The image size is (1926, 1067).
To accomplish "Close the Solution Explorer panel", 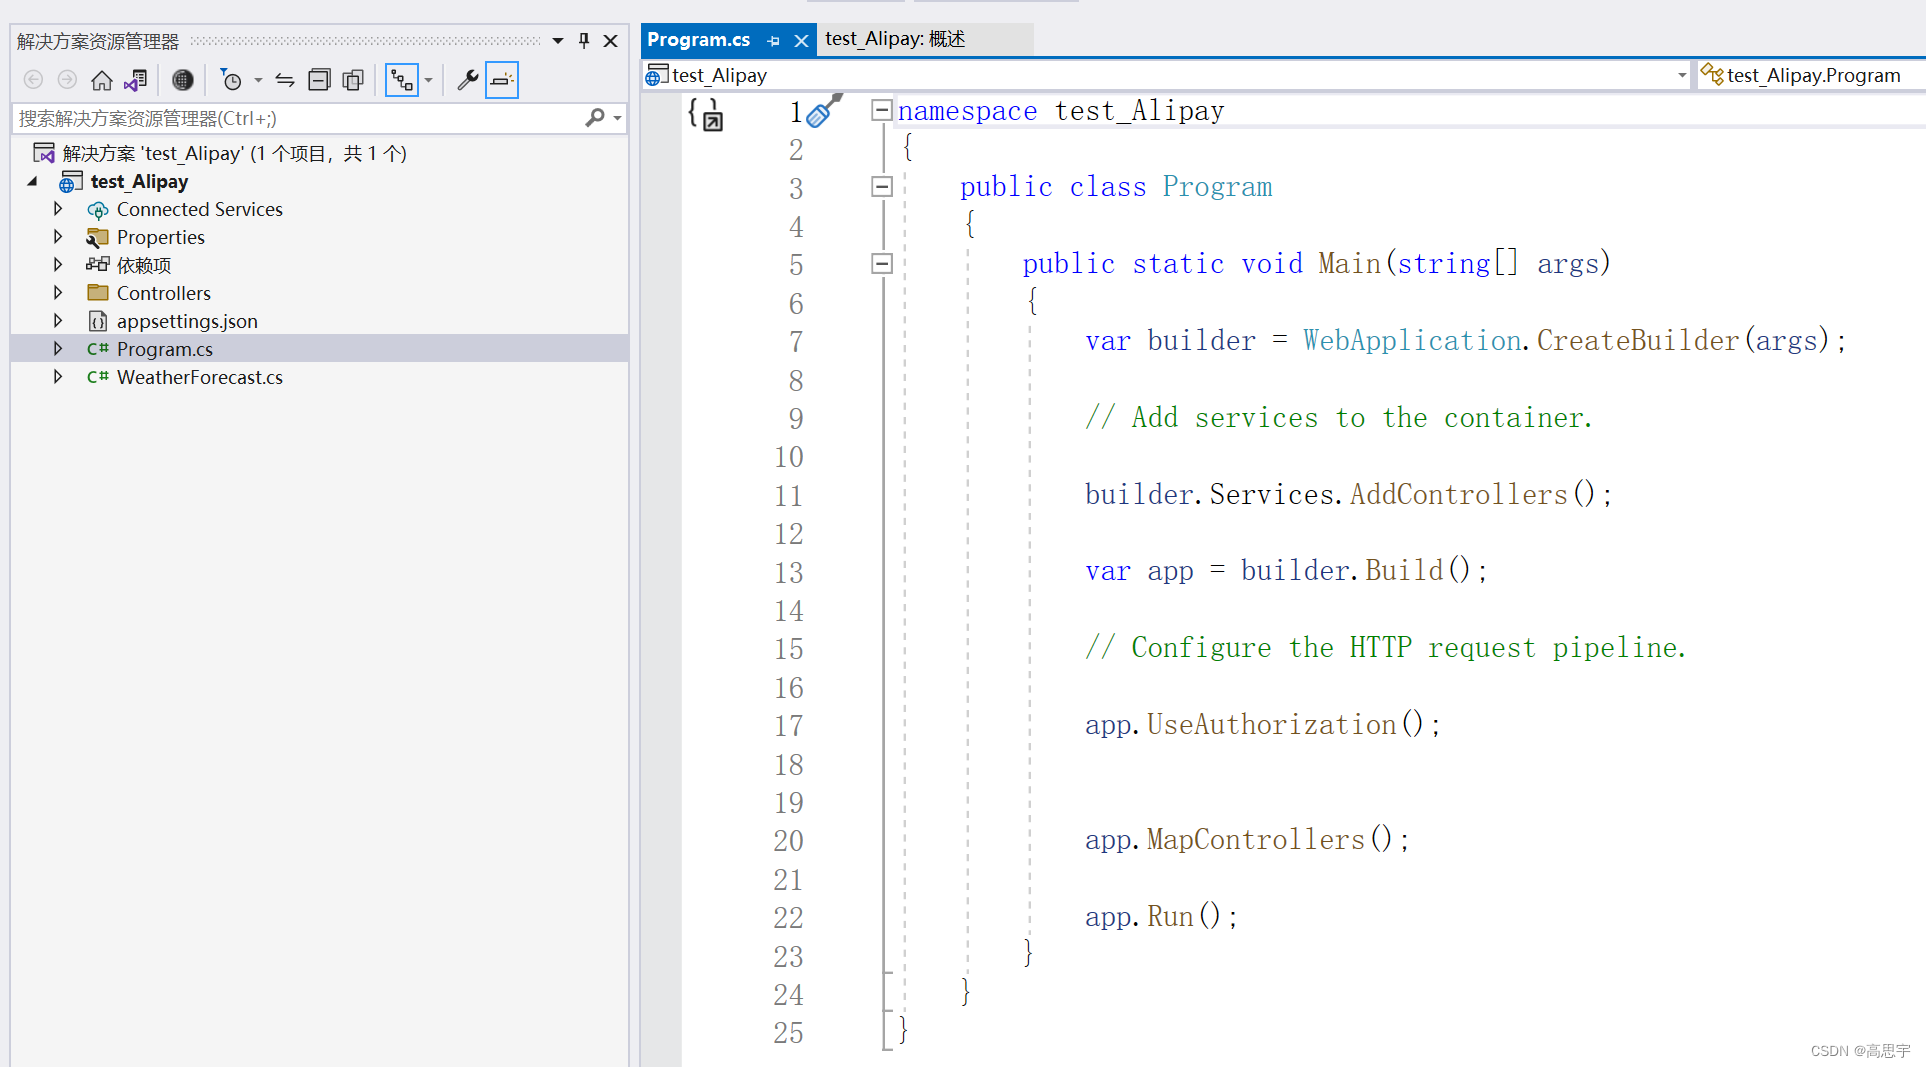I will (x=610, y=41).
